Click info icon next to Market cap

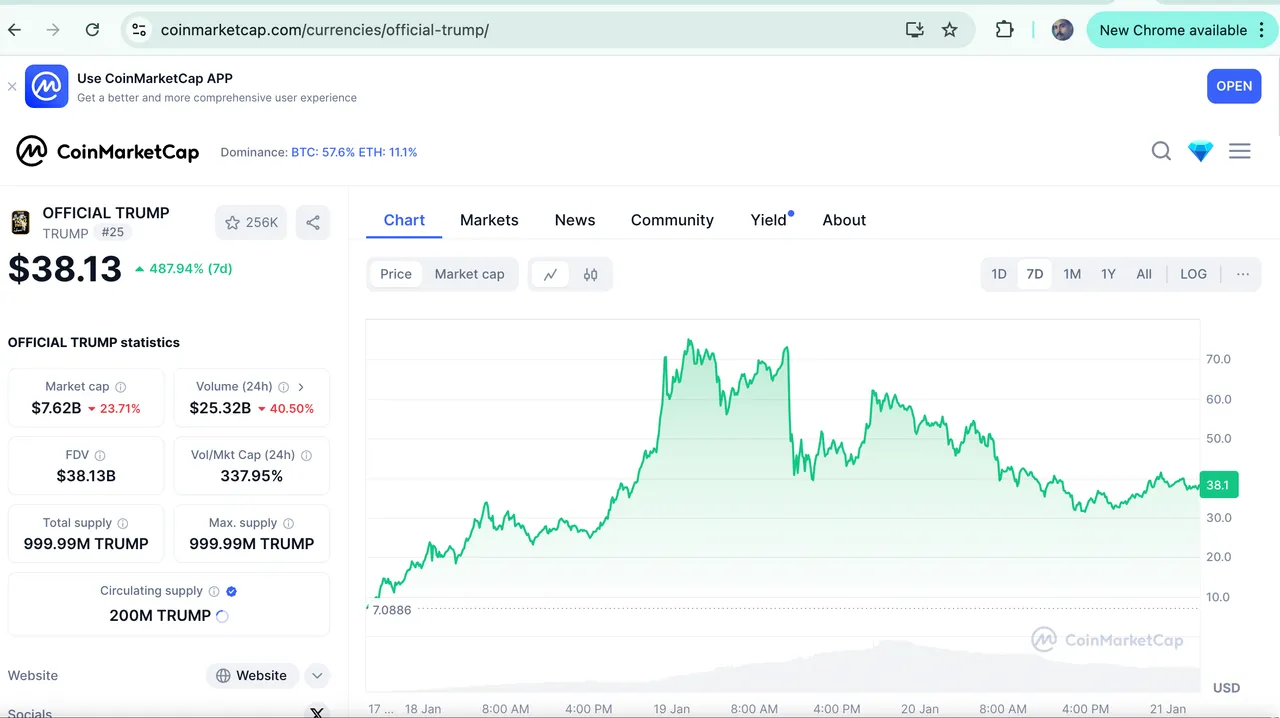click(121, 387)
